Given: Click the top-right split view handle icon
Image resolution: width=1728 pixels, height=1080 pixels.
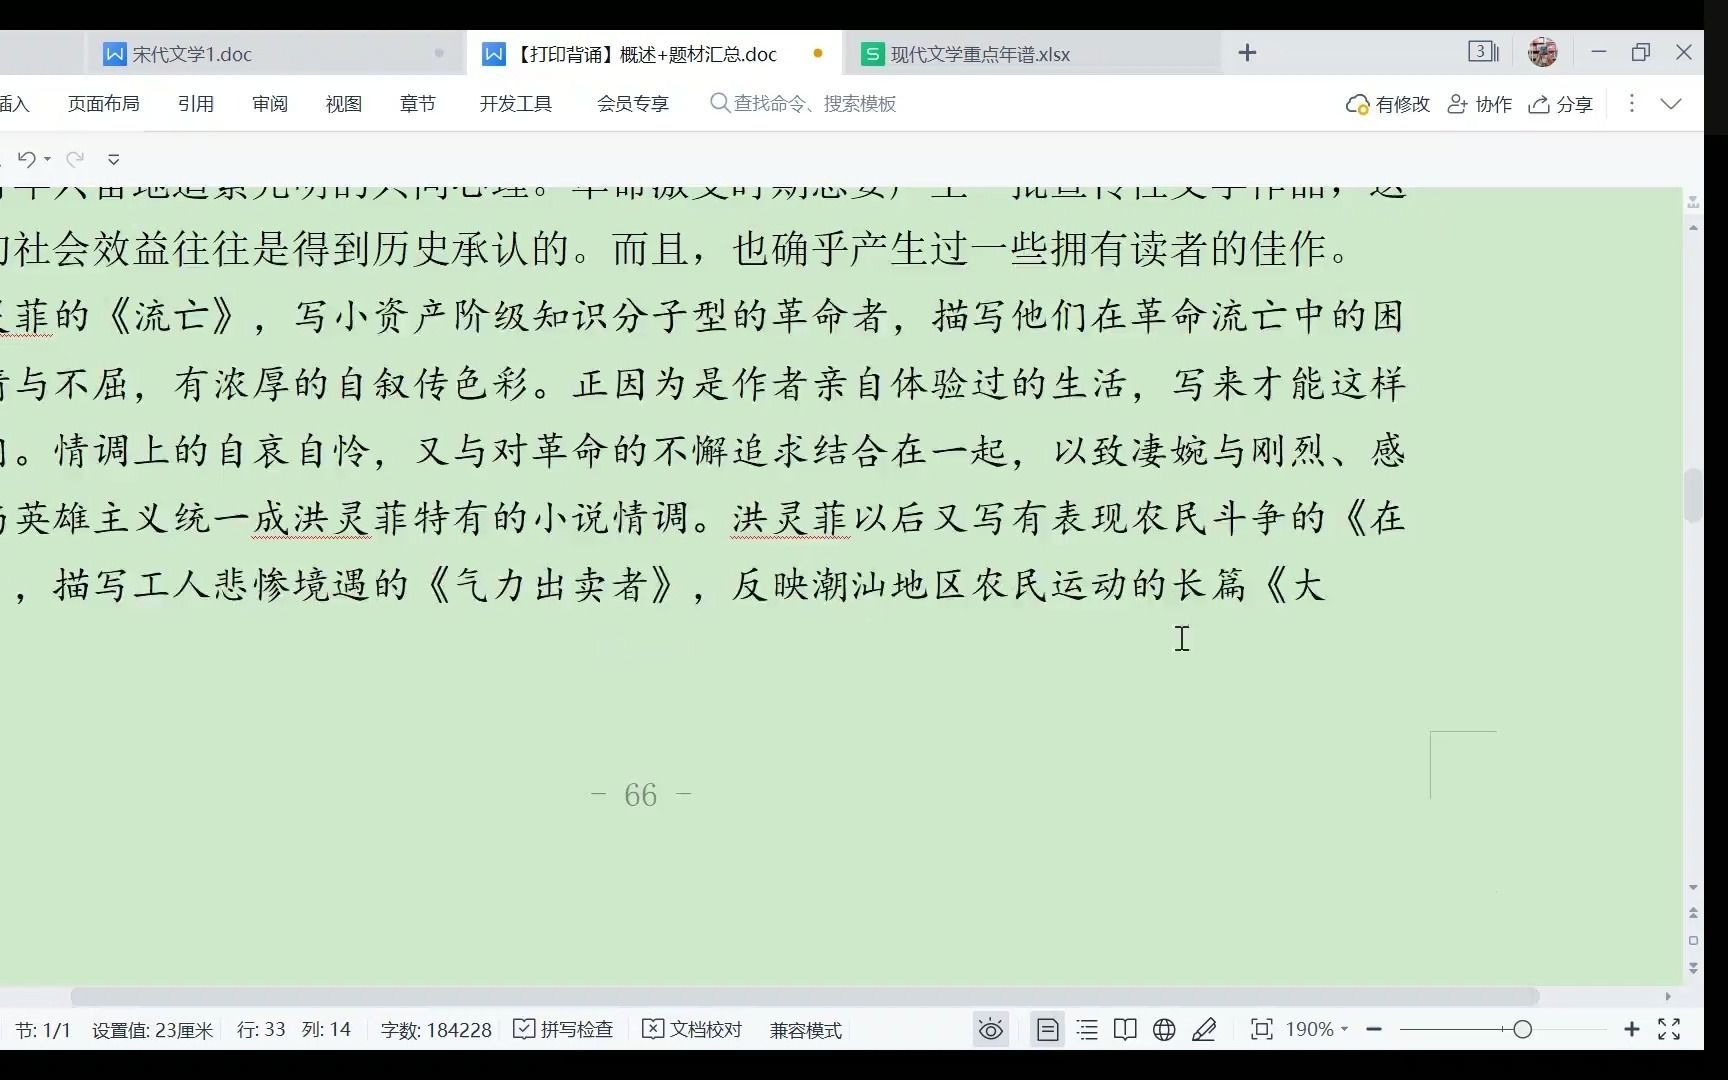Looking at the screenshot, I should [1693, 202].
